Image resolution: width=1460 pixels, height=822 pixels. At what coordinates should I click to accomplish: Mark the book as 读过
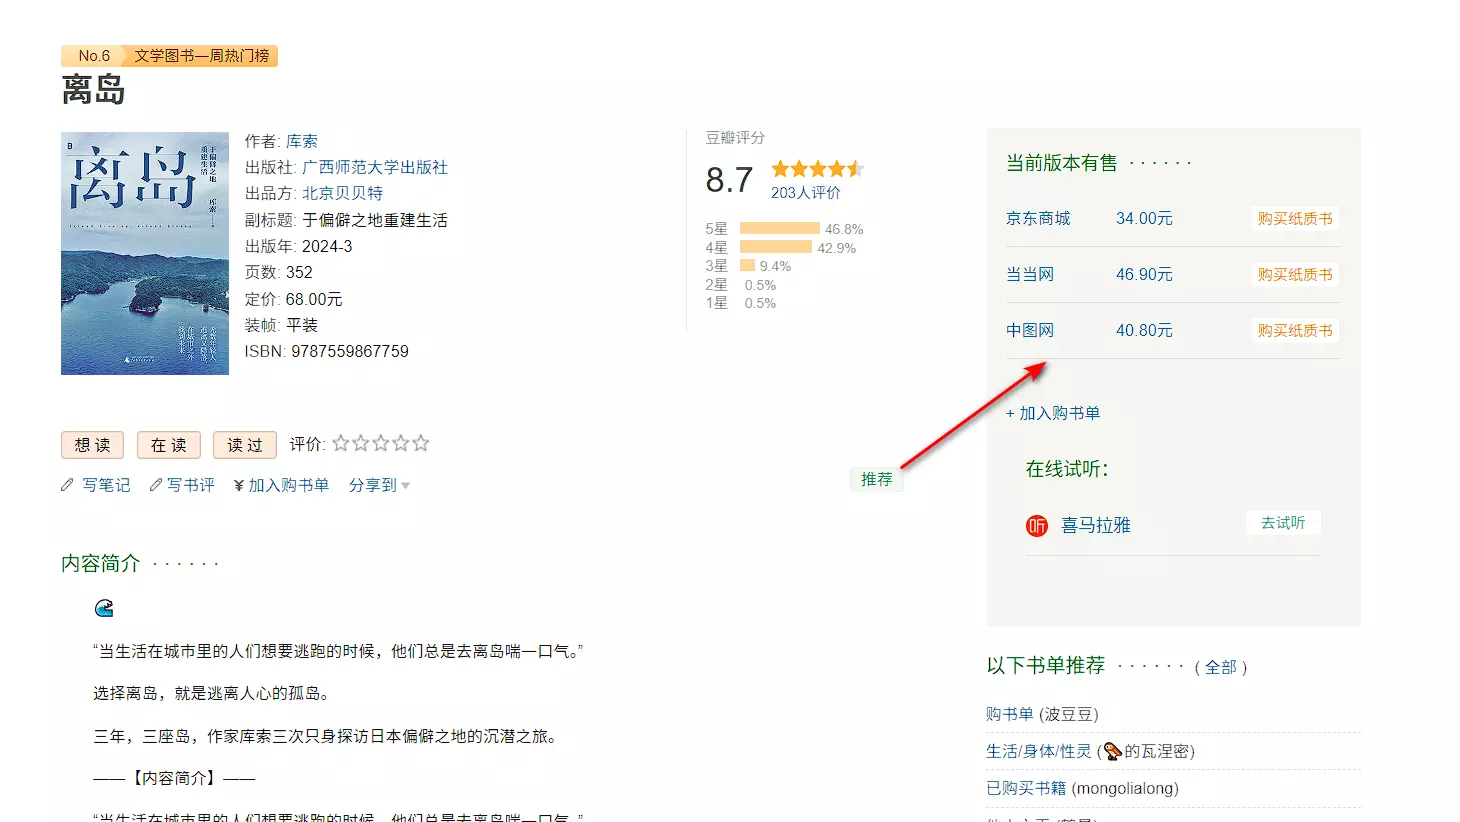pyautogui.click(x=244, y=445)
